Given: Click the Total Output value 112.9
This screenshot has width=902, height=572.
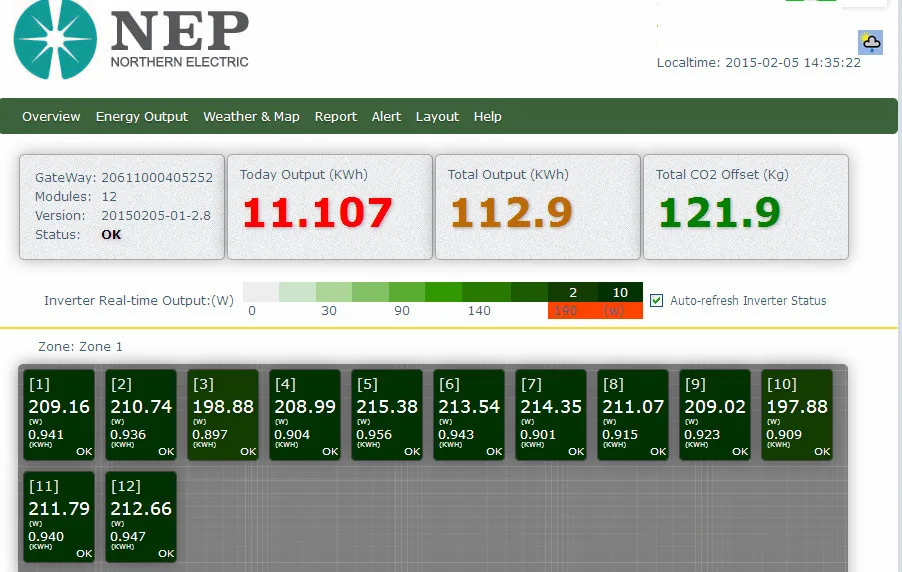Looking at the screenshot, I should point(511,212).
